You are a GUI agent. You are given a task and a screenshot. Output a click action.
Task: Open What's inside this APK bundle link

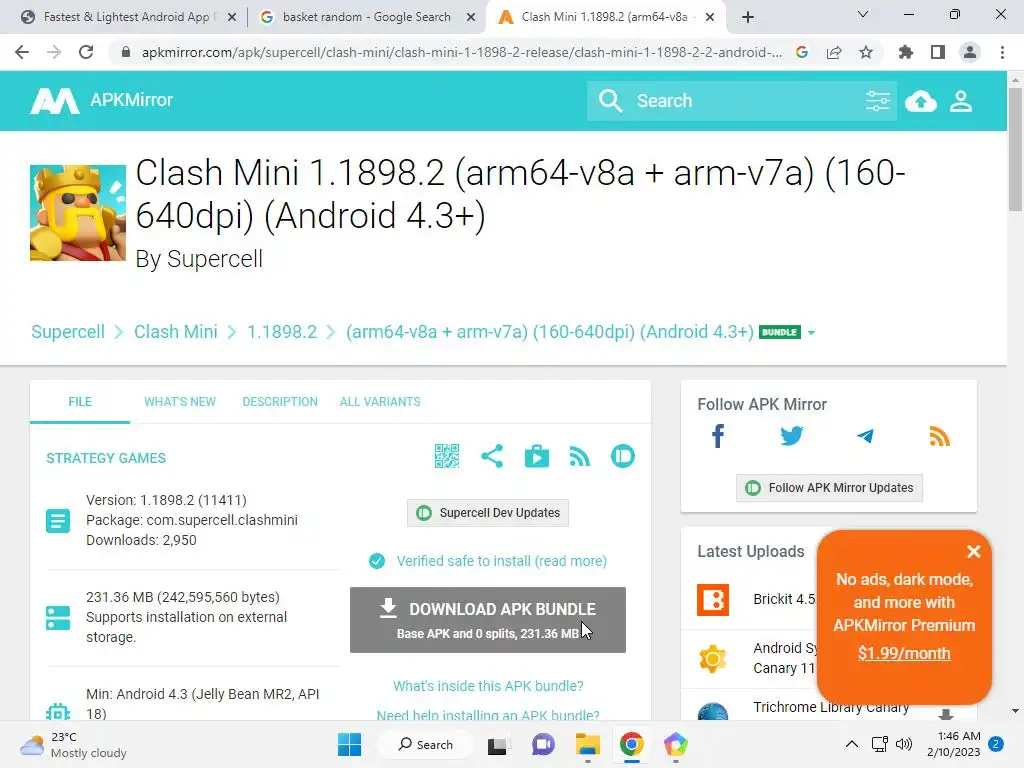click(x=488, y=686)
